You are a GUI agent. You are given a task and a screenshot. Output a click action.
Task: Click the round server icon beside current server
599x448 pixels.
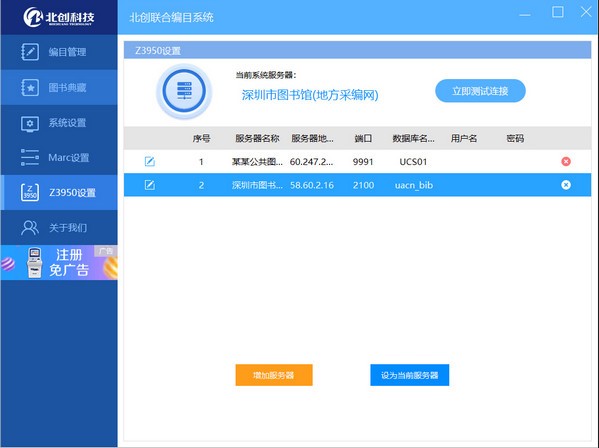(x=184, y=91)
